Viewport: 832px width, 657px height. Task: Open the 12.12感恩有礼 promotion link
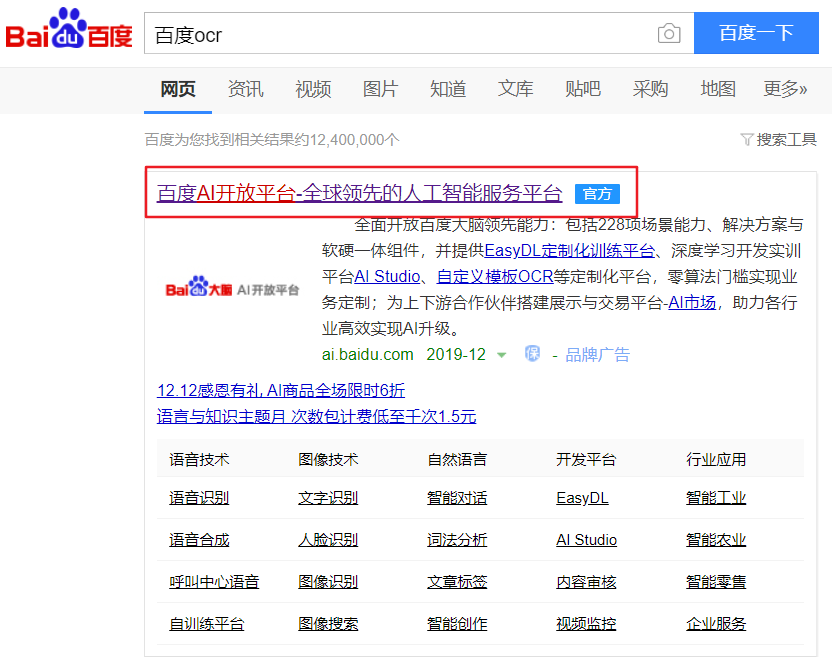281,391
